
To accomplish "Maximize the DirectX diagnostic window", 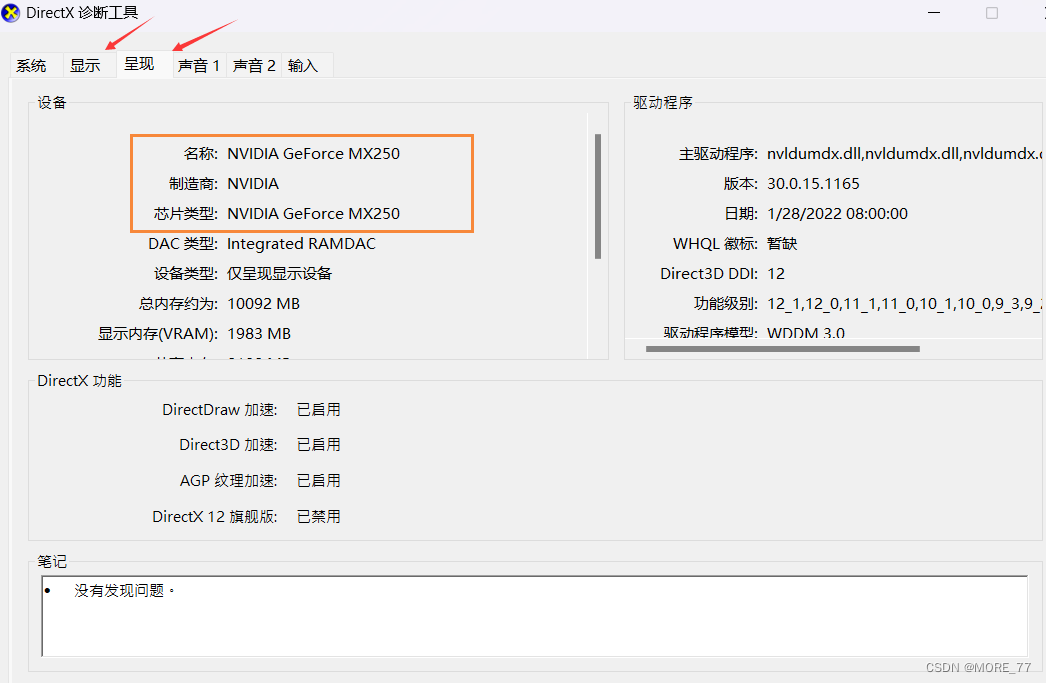I will [x=992, y=13].
